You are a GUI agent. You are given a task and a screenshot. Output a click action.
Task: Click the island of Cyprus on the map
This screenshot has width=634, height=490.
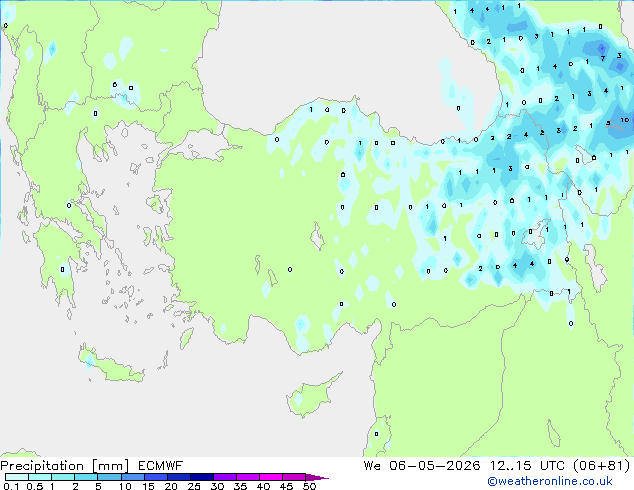point(311,396)
